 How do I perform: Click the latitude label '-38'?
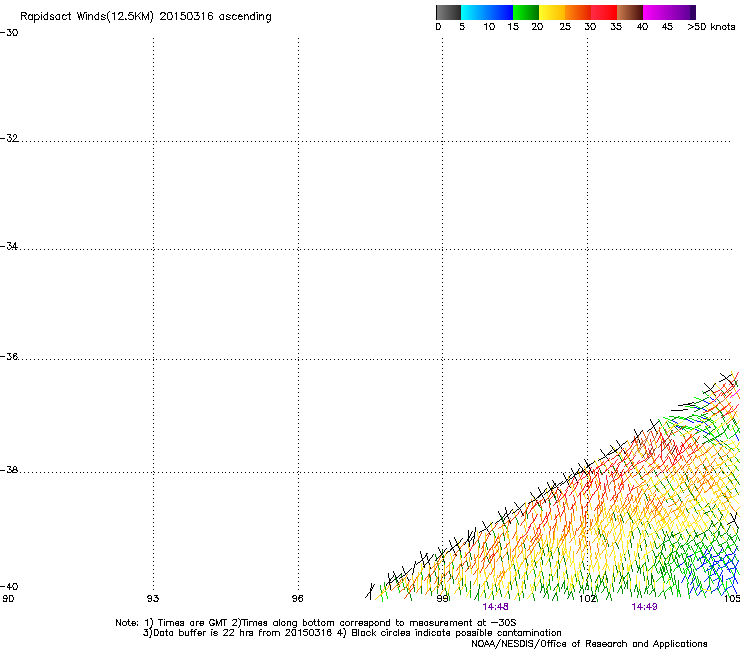(9, 470)
